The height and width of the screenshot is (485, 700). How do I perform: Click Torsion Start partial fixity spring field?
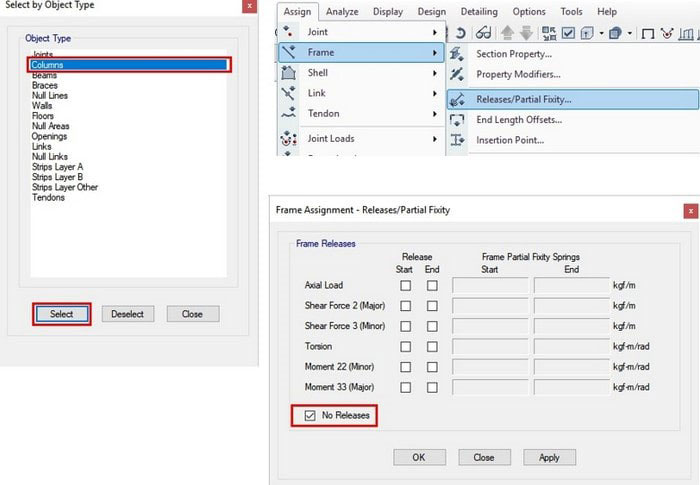(x=490, y=346)
